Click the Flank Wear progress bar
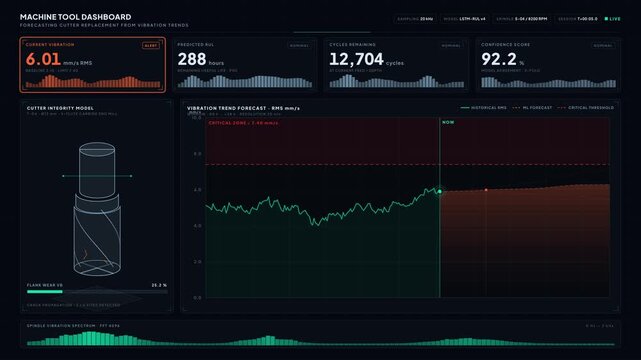Image resolution: width=641 pixels, height=360 pixels. [x=97, y=292]
